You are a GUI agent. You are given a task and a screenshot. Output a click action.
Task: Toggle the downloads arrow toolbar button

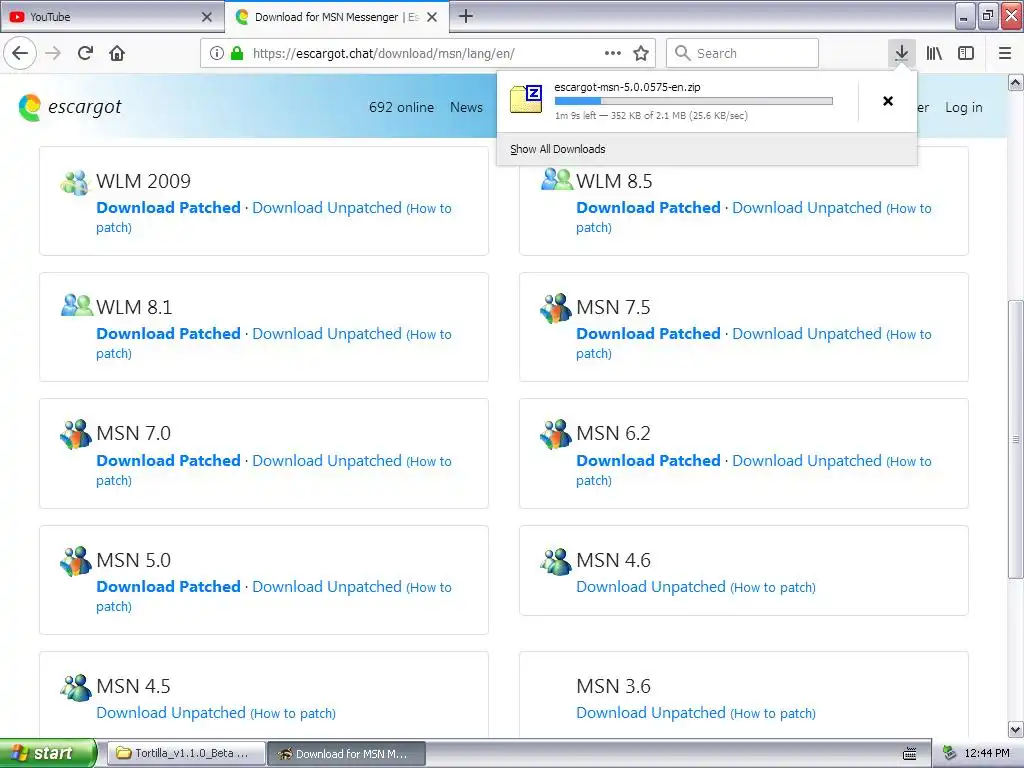(902, 53)
